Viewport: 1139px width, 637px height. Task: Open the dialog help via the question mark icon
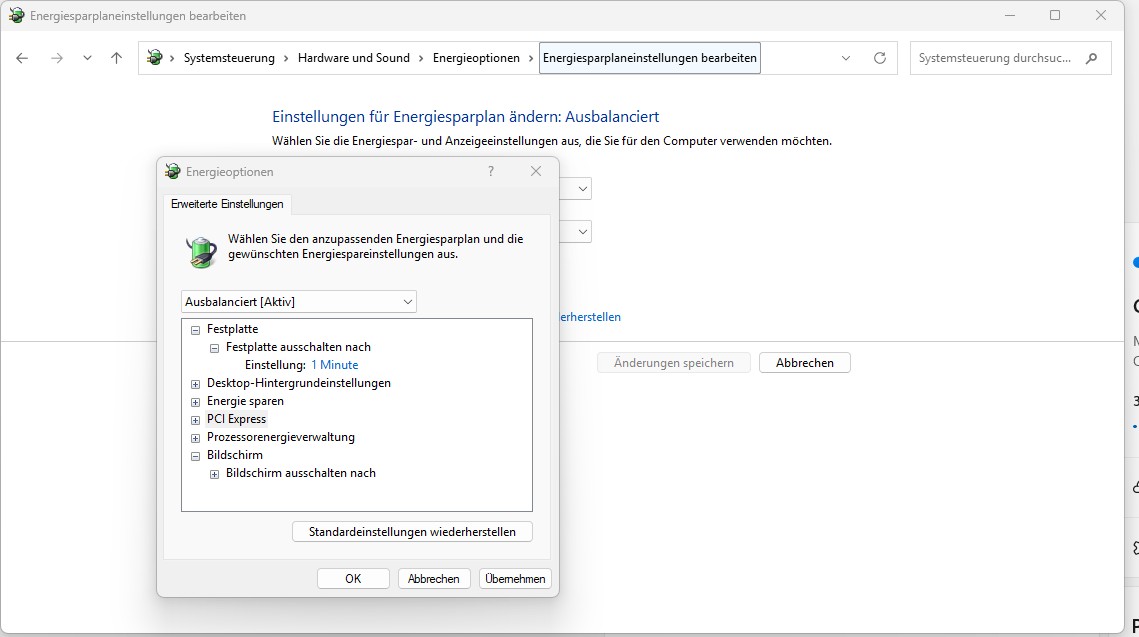(x=490, y=171)
